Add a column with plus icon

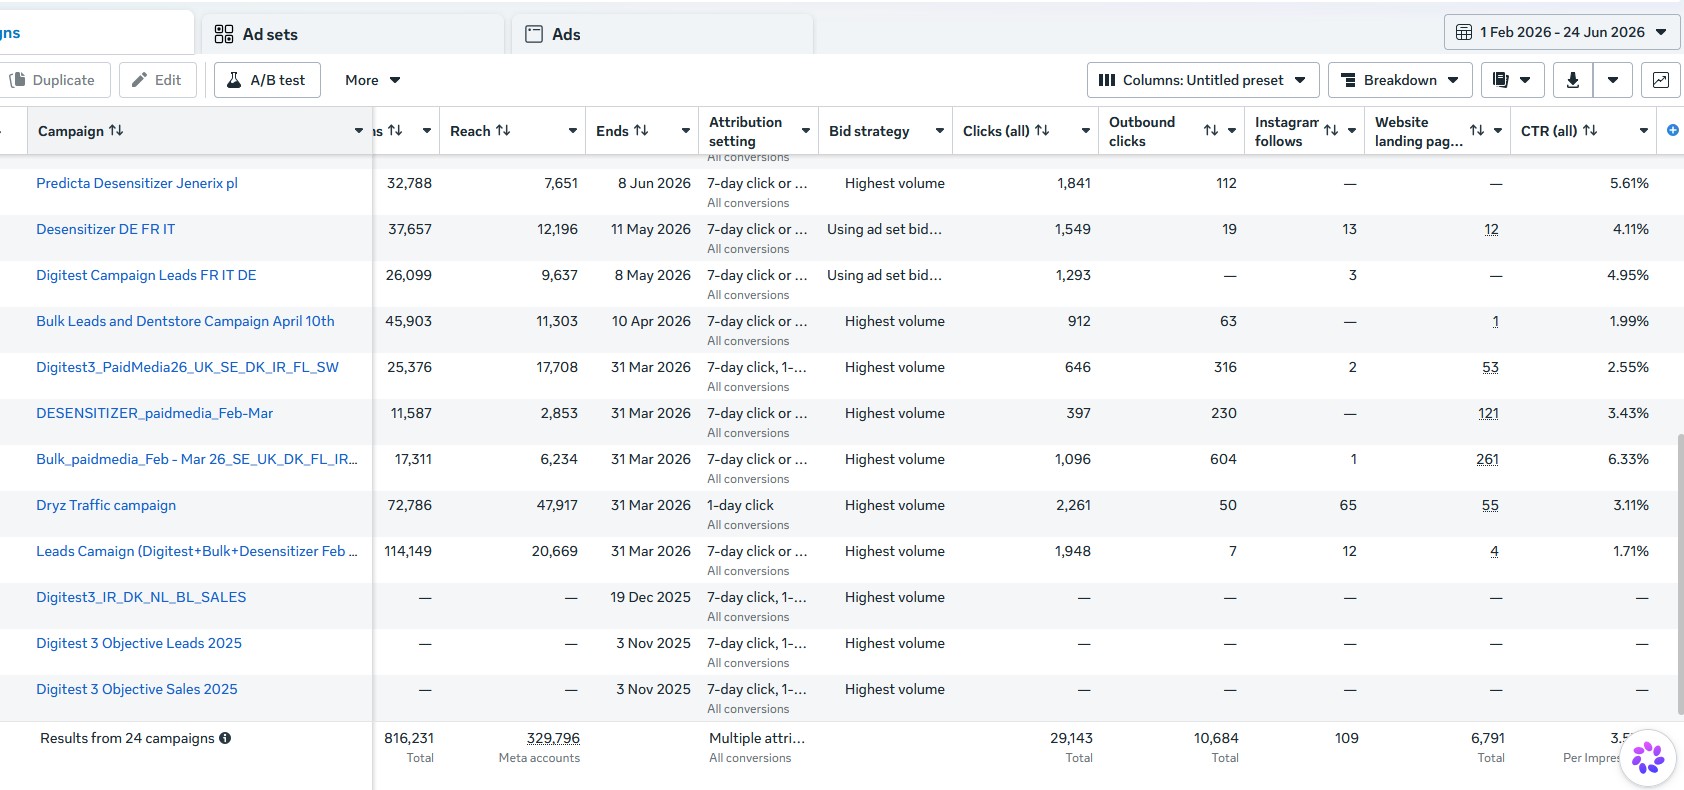[x=1673, y=130]
